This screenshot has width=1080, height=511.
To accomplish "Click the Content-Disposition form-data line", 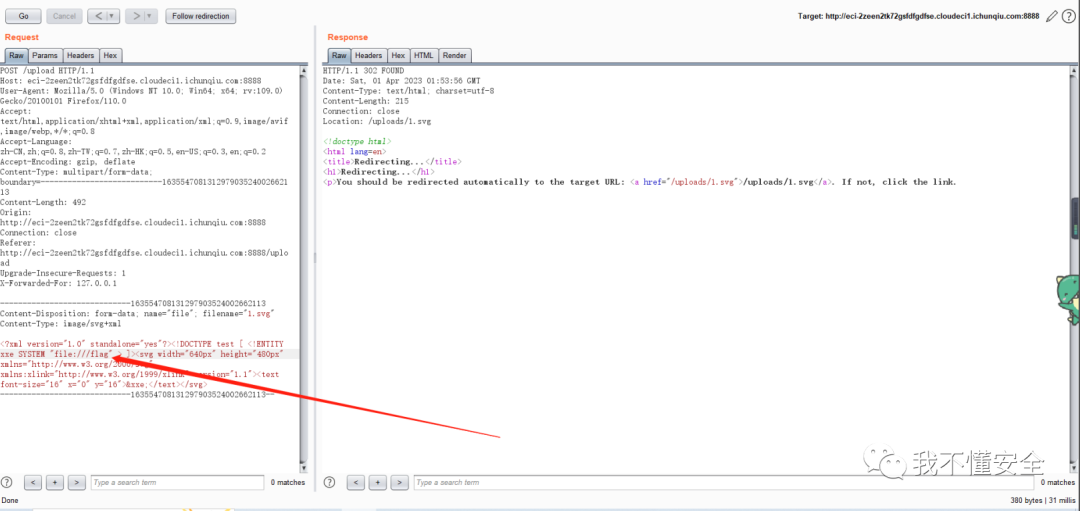I will coord(138,313).
